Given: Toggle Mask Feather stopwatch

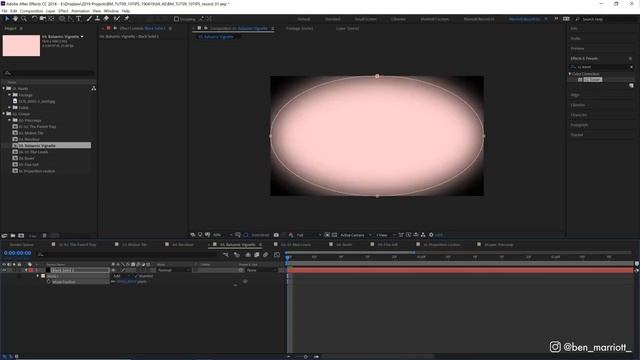Looking at the screenshot, I should (49, 282).
